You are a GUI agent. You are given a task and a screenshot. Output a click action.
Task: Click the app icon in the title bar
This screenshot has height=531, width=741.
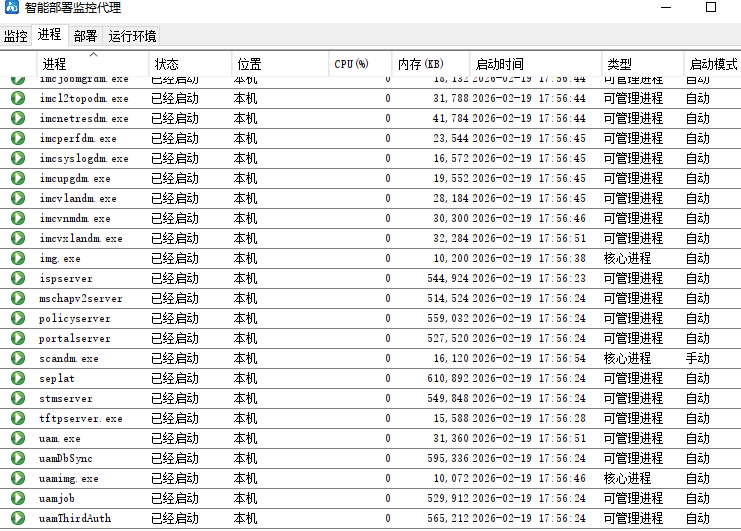(x=11, y=8)
